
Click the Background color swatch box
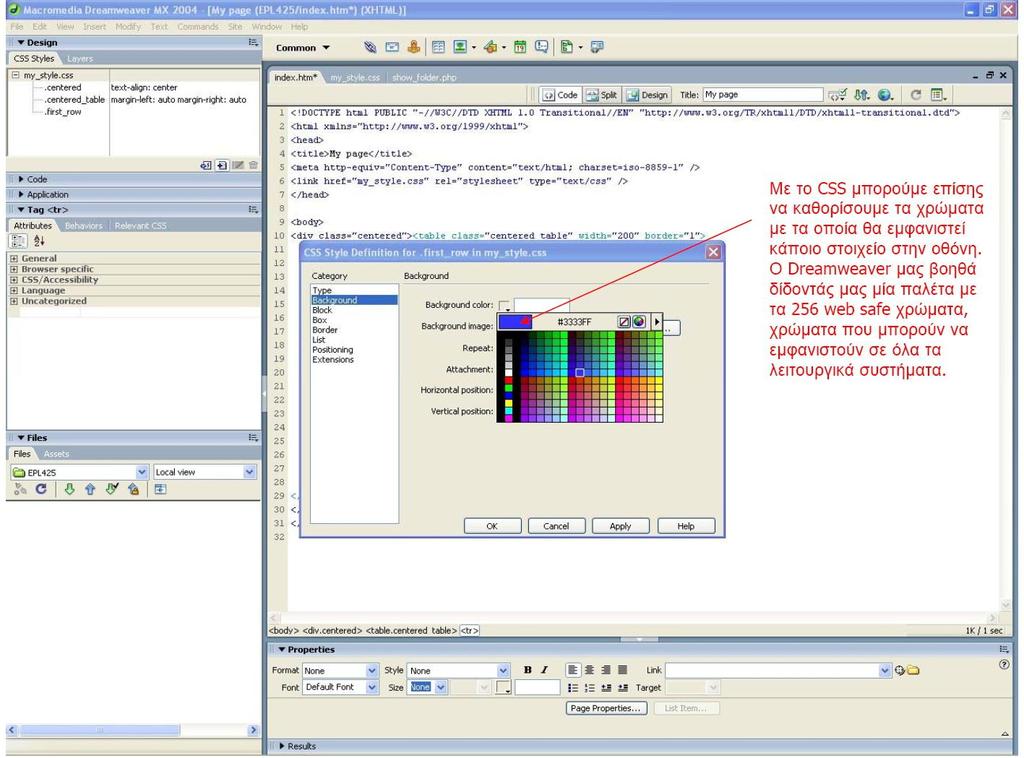tap(504, 306)
